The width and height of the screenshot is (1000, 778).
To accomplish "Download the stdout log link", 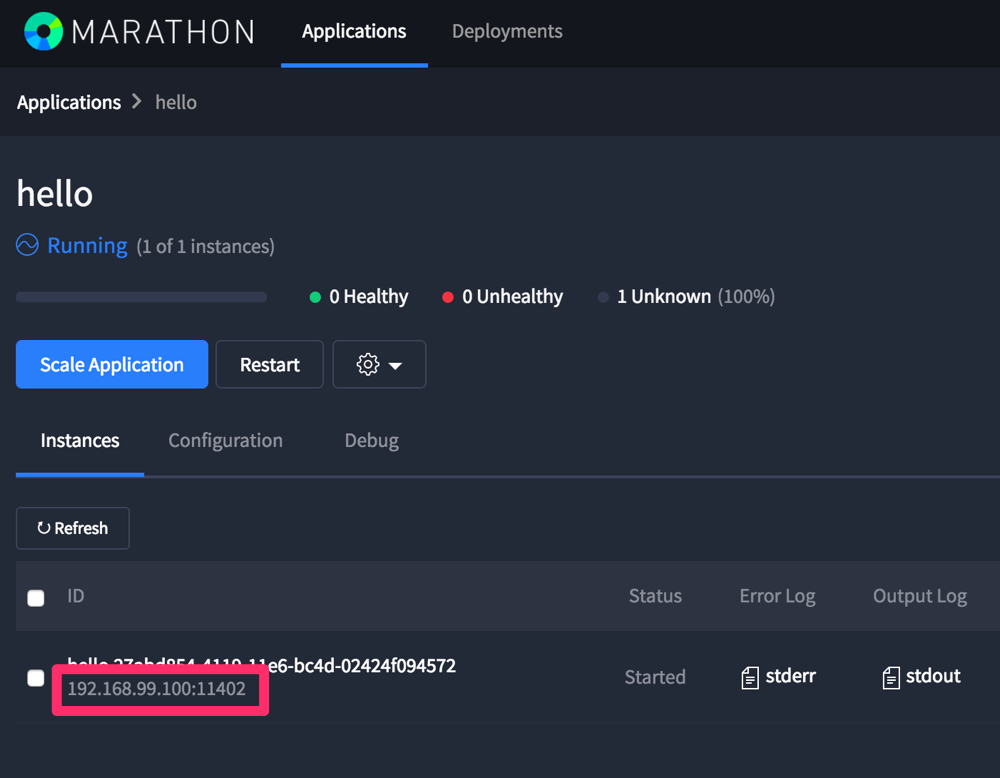I will 933,676.
